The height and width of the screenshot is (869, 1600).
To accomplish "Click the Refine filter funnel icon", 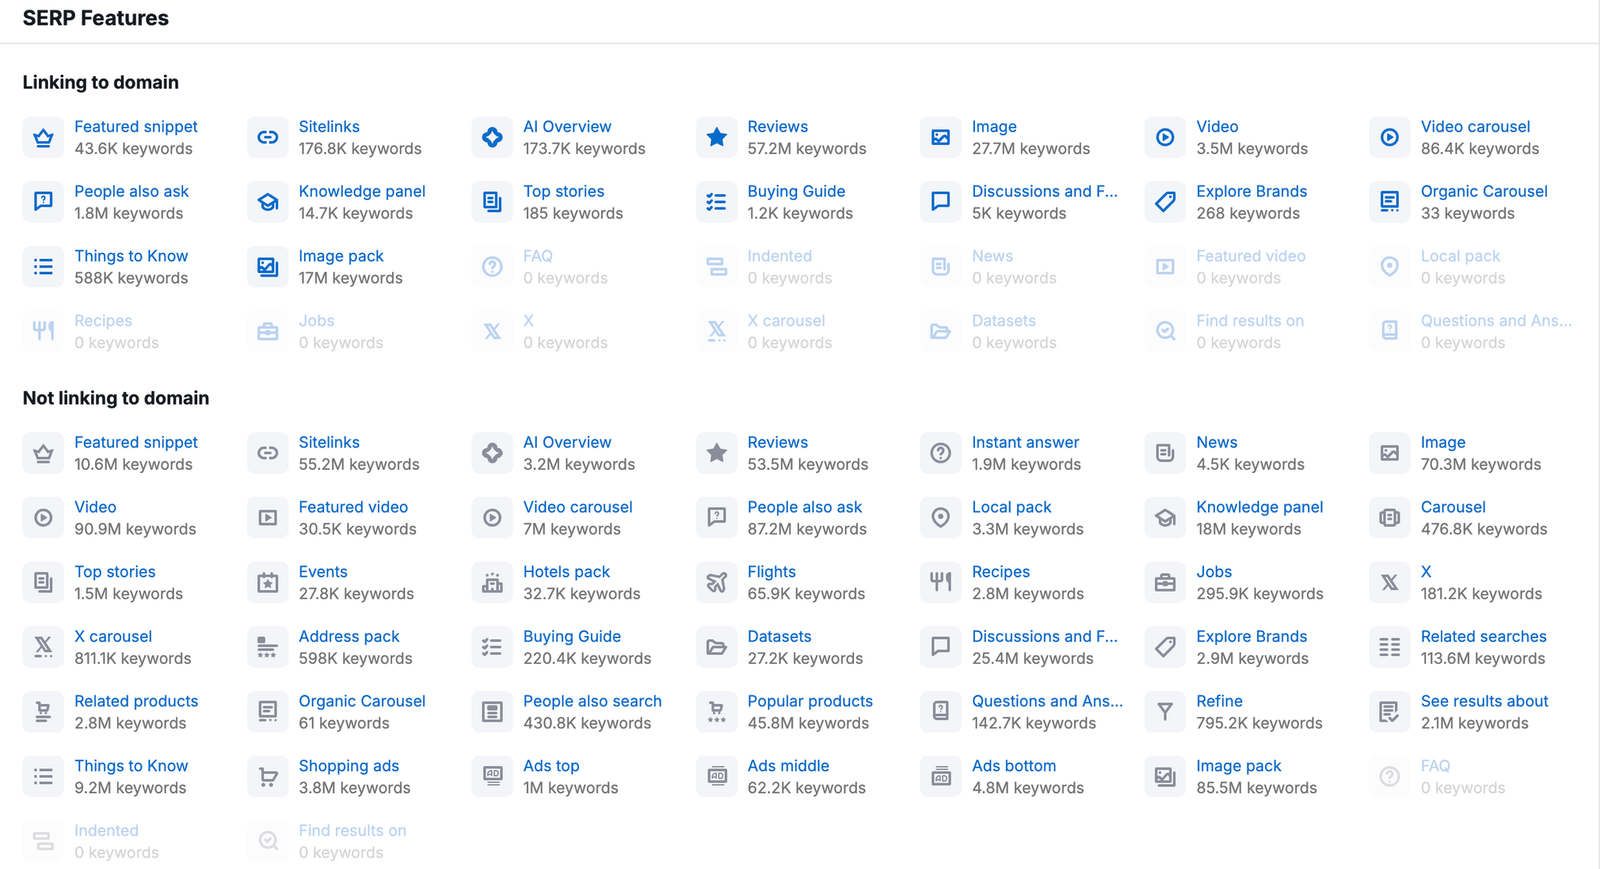I will (x=1165, y=712).
